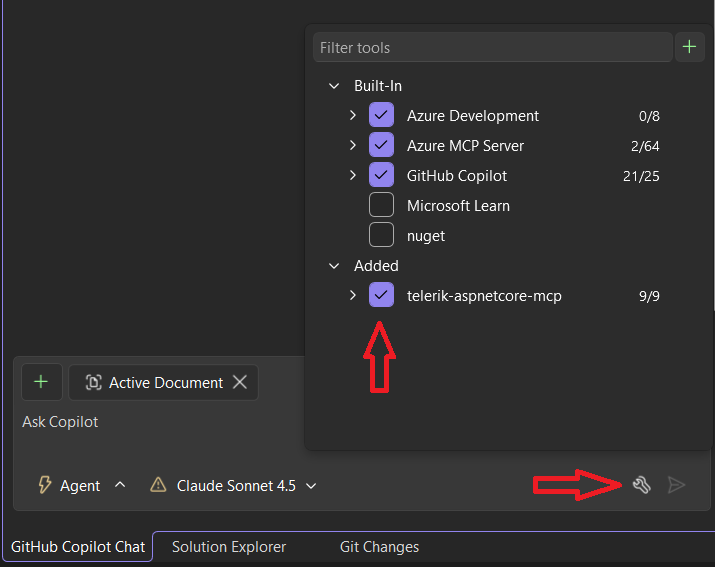Click the Built-In group heading text
Image resolution: width=715 pixels, height=567 pixels.
(x=378, y=86)
